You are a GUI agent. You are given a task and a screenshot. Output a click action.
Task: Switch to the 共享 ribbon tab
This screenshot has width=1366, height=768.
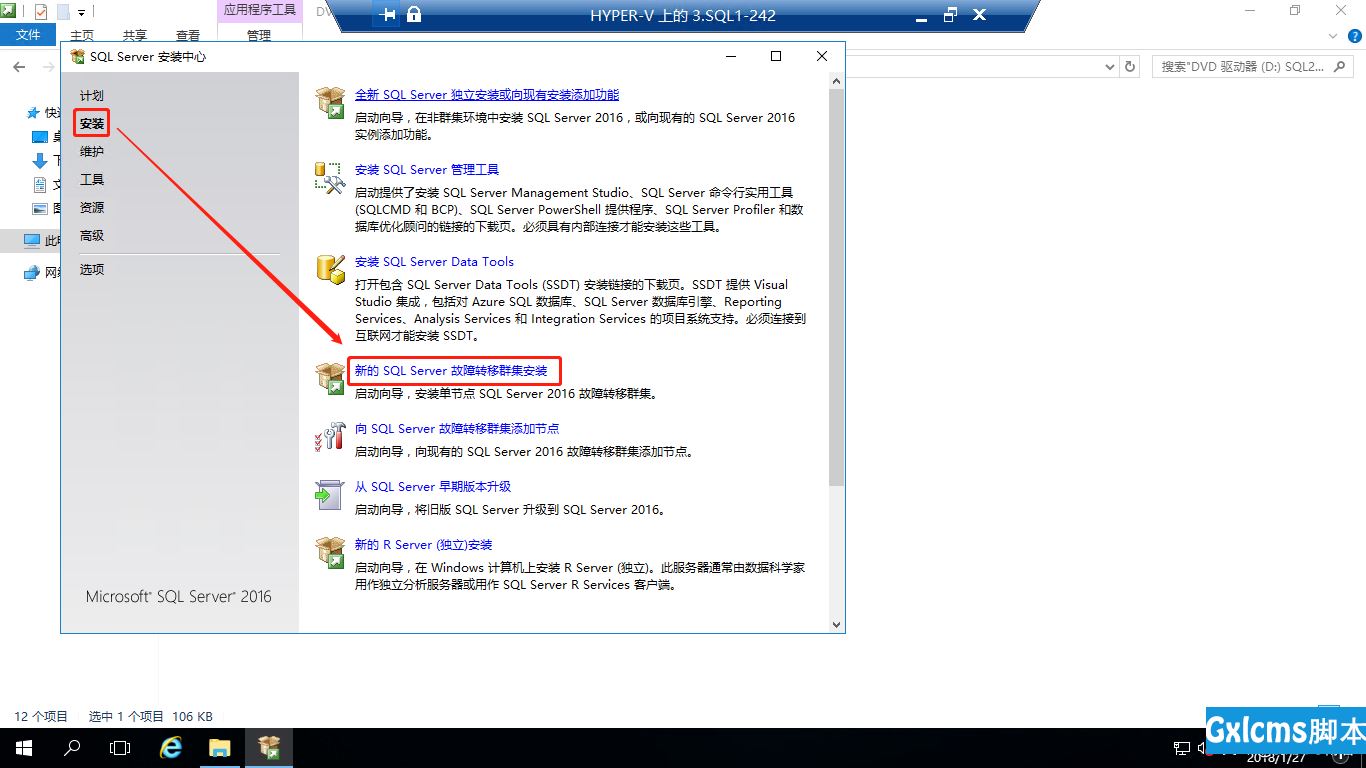point(135,35)
